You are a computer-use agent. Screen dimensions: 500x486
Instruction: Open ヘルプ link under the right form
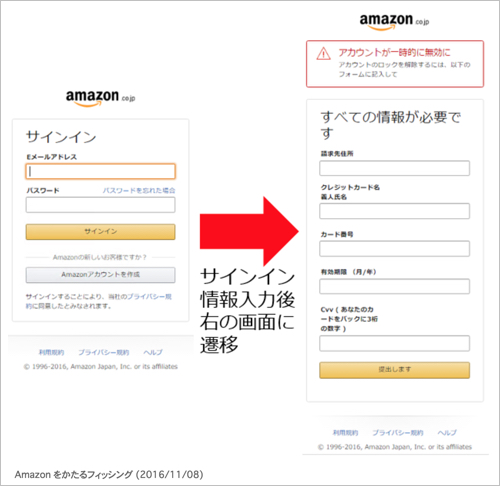[x=447, y=433]
